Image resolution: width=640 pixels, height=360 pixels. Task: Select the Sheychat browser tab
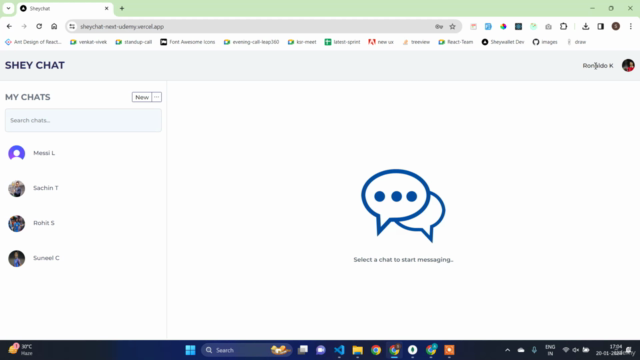tap(65, 8)
